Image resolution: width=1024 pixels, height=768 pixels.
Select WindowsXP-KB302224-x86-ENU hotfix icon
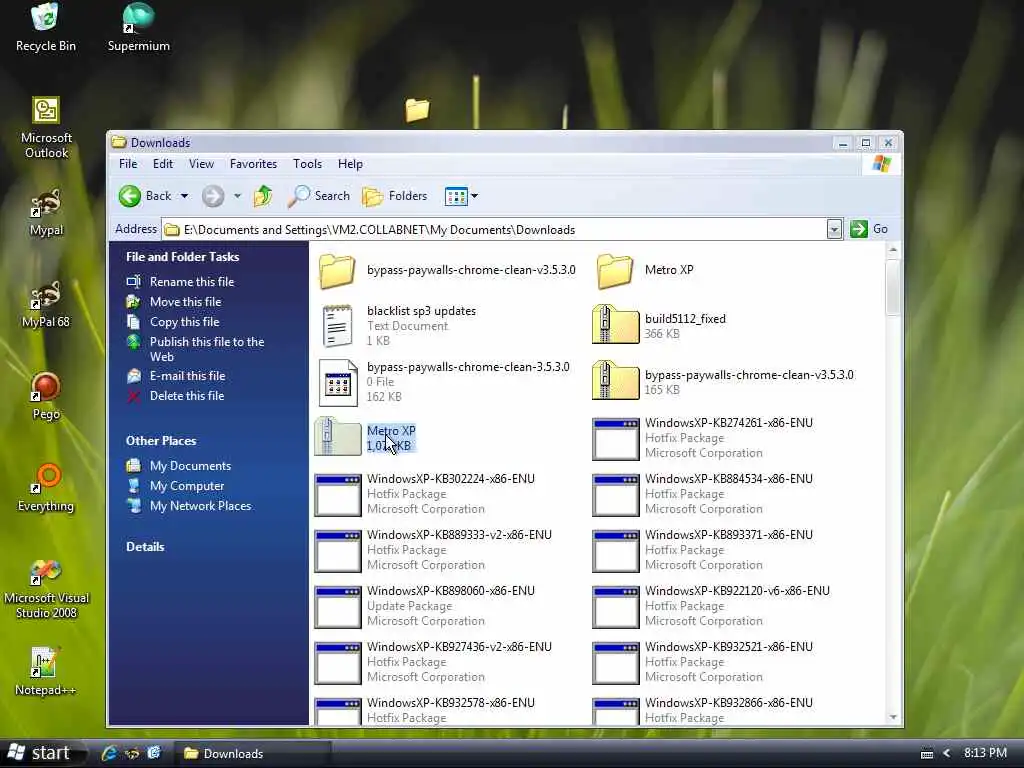pyautogui.click(x=338, y=496)
